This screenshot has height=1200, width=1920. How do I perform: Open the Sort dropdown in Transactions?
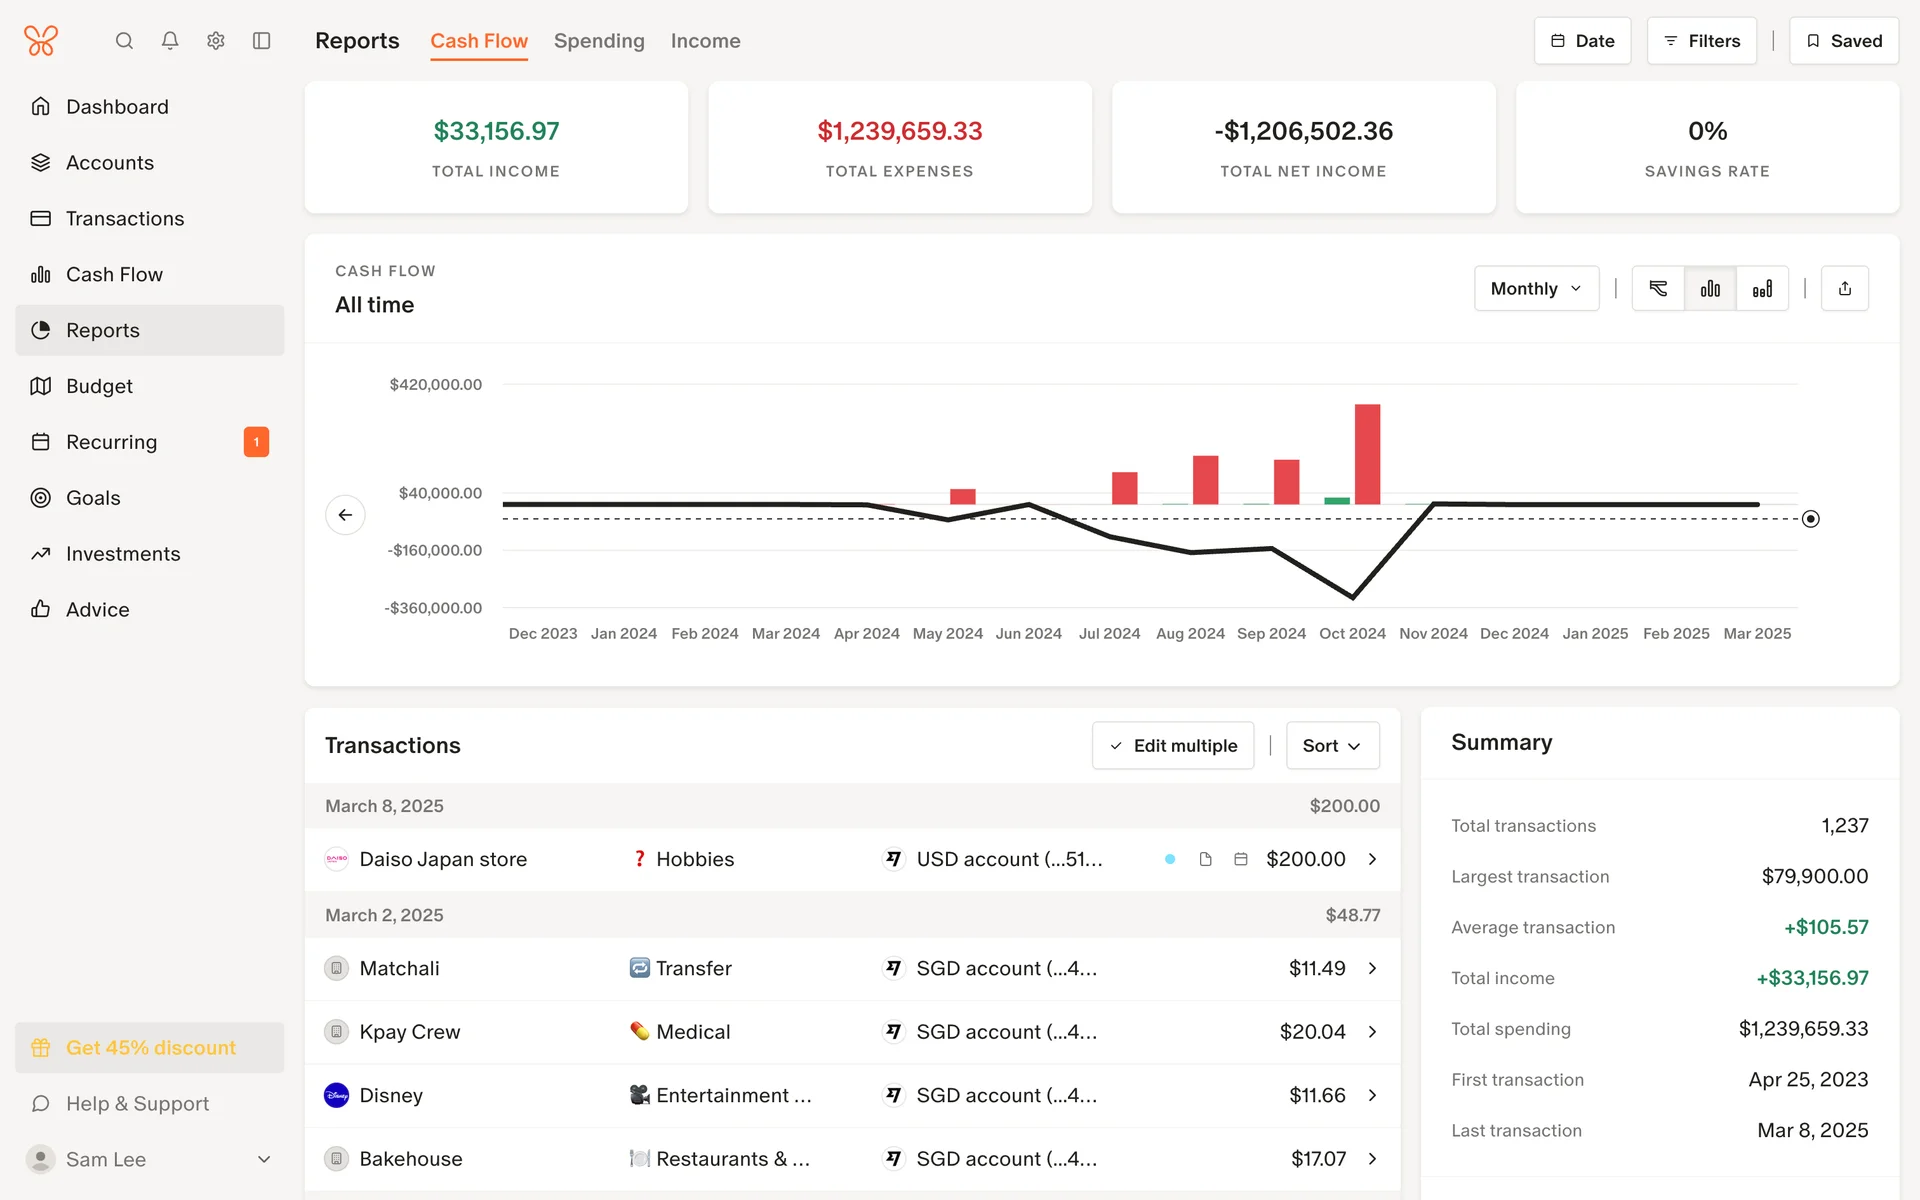point(1331,746)
